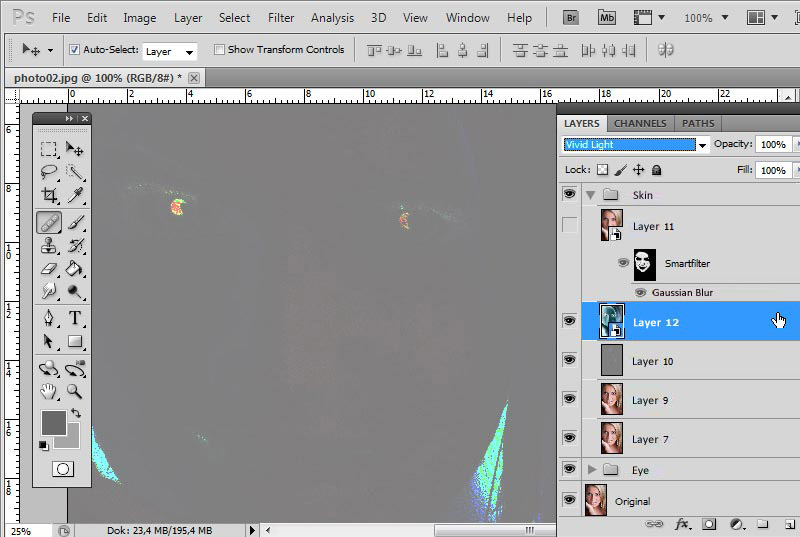Show the hidden Layer 11
Viewport: 800px width, 537px height.
click(570, 226)
